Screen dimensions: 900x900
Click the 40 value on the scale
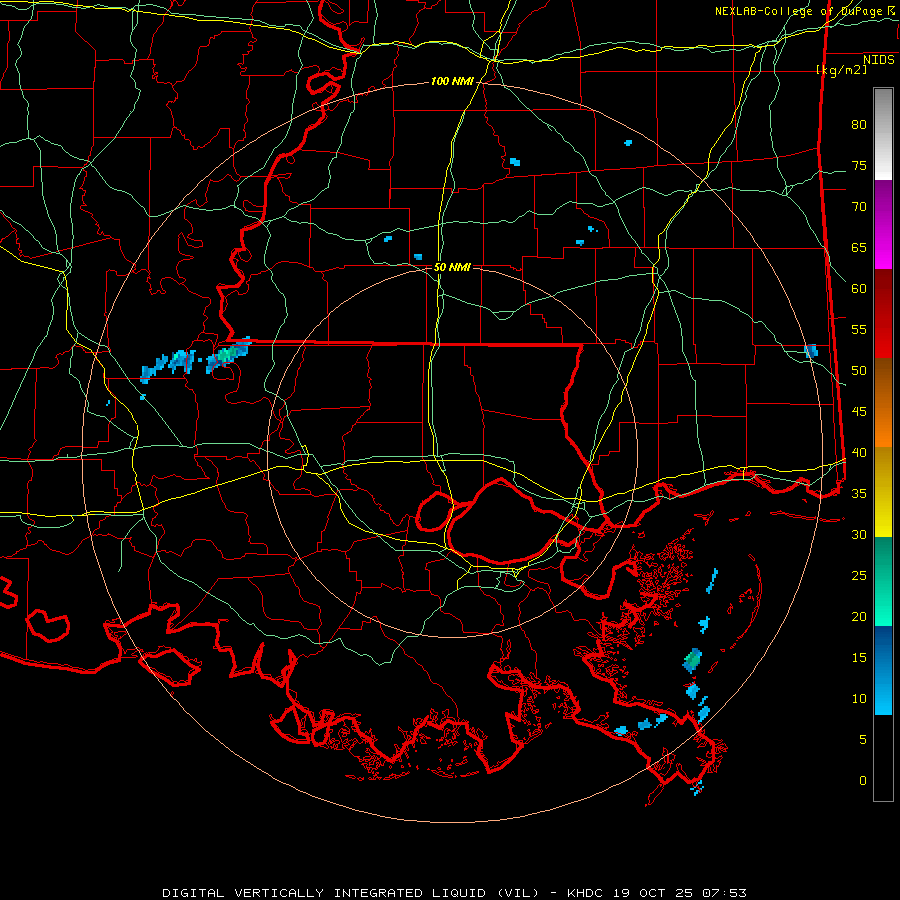[859, 453]
